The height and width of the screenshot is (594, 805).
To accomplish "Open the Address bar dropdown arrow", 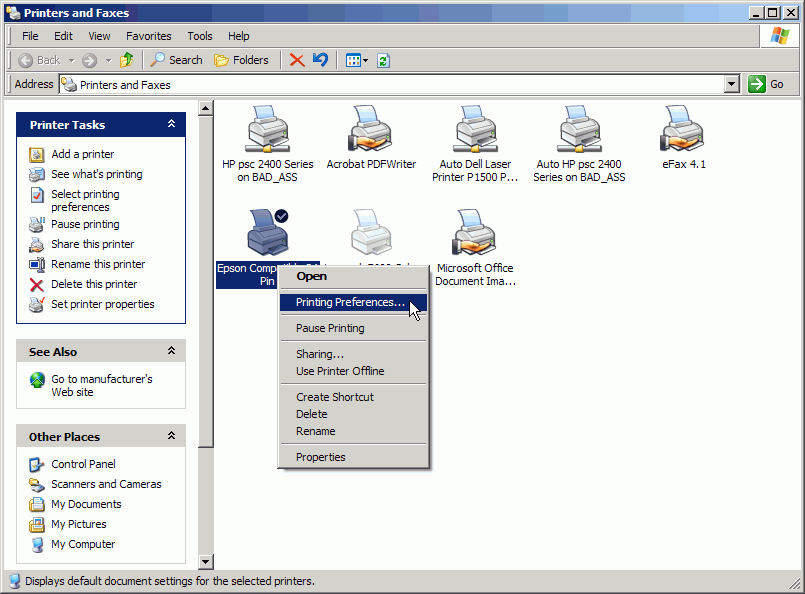I will [732, 84].
